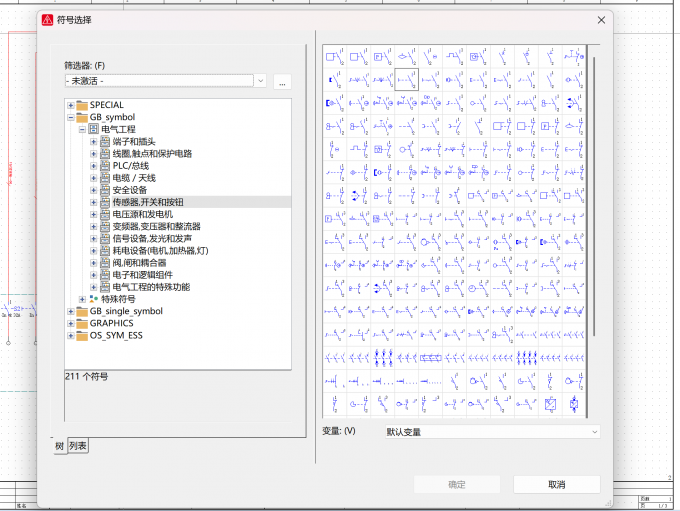This screenshot has height=511, width=680.
Task: Click the GB_single_symbol folder icon
Action: (x=82, y=311)
